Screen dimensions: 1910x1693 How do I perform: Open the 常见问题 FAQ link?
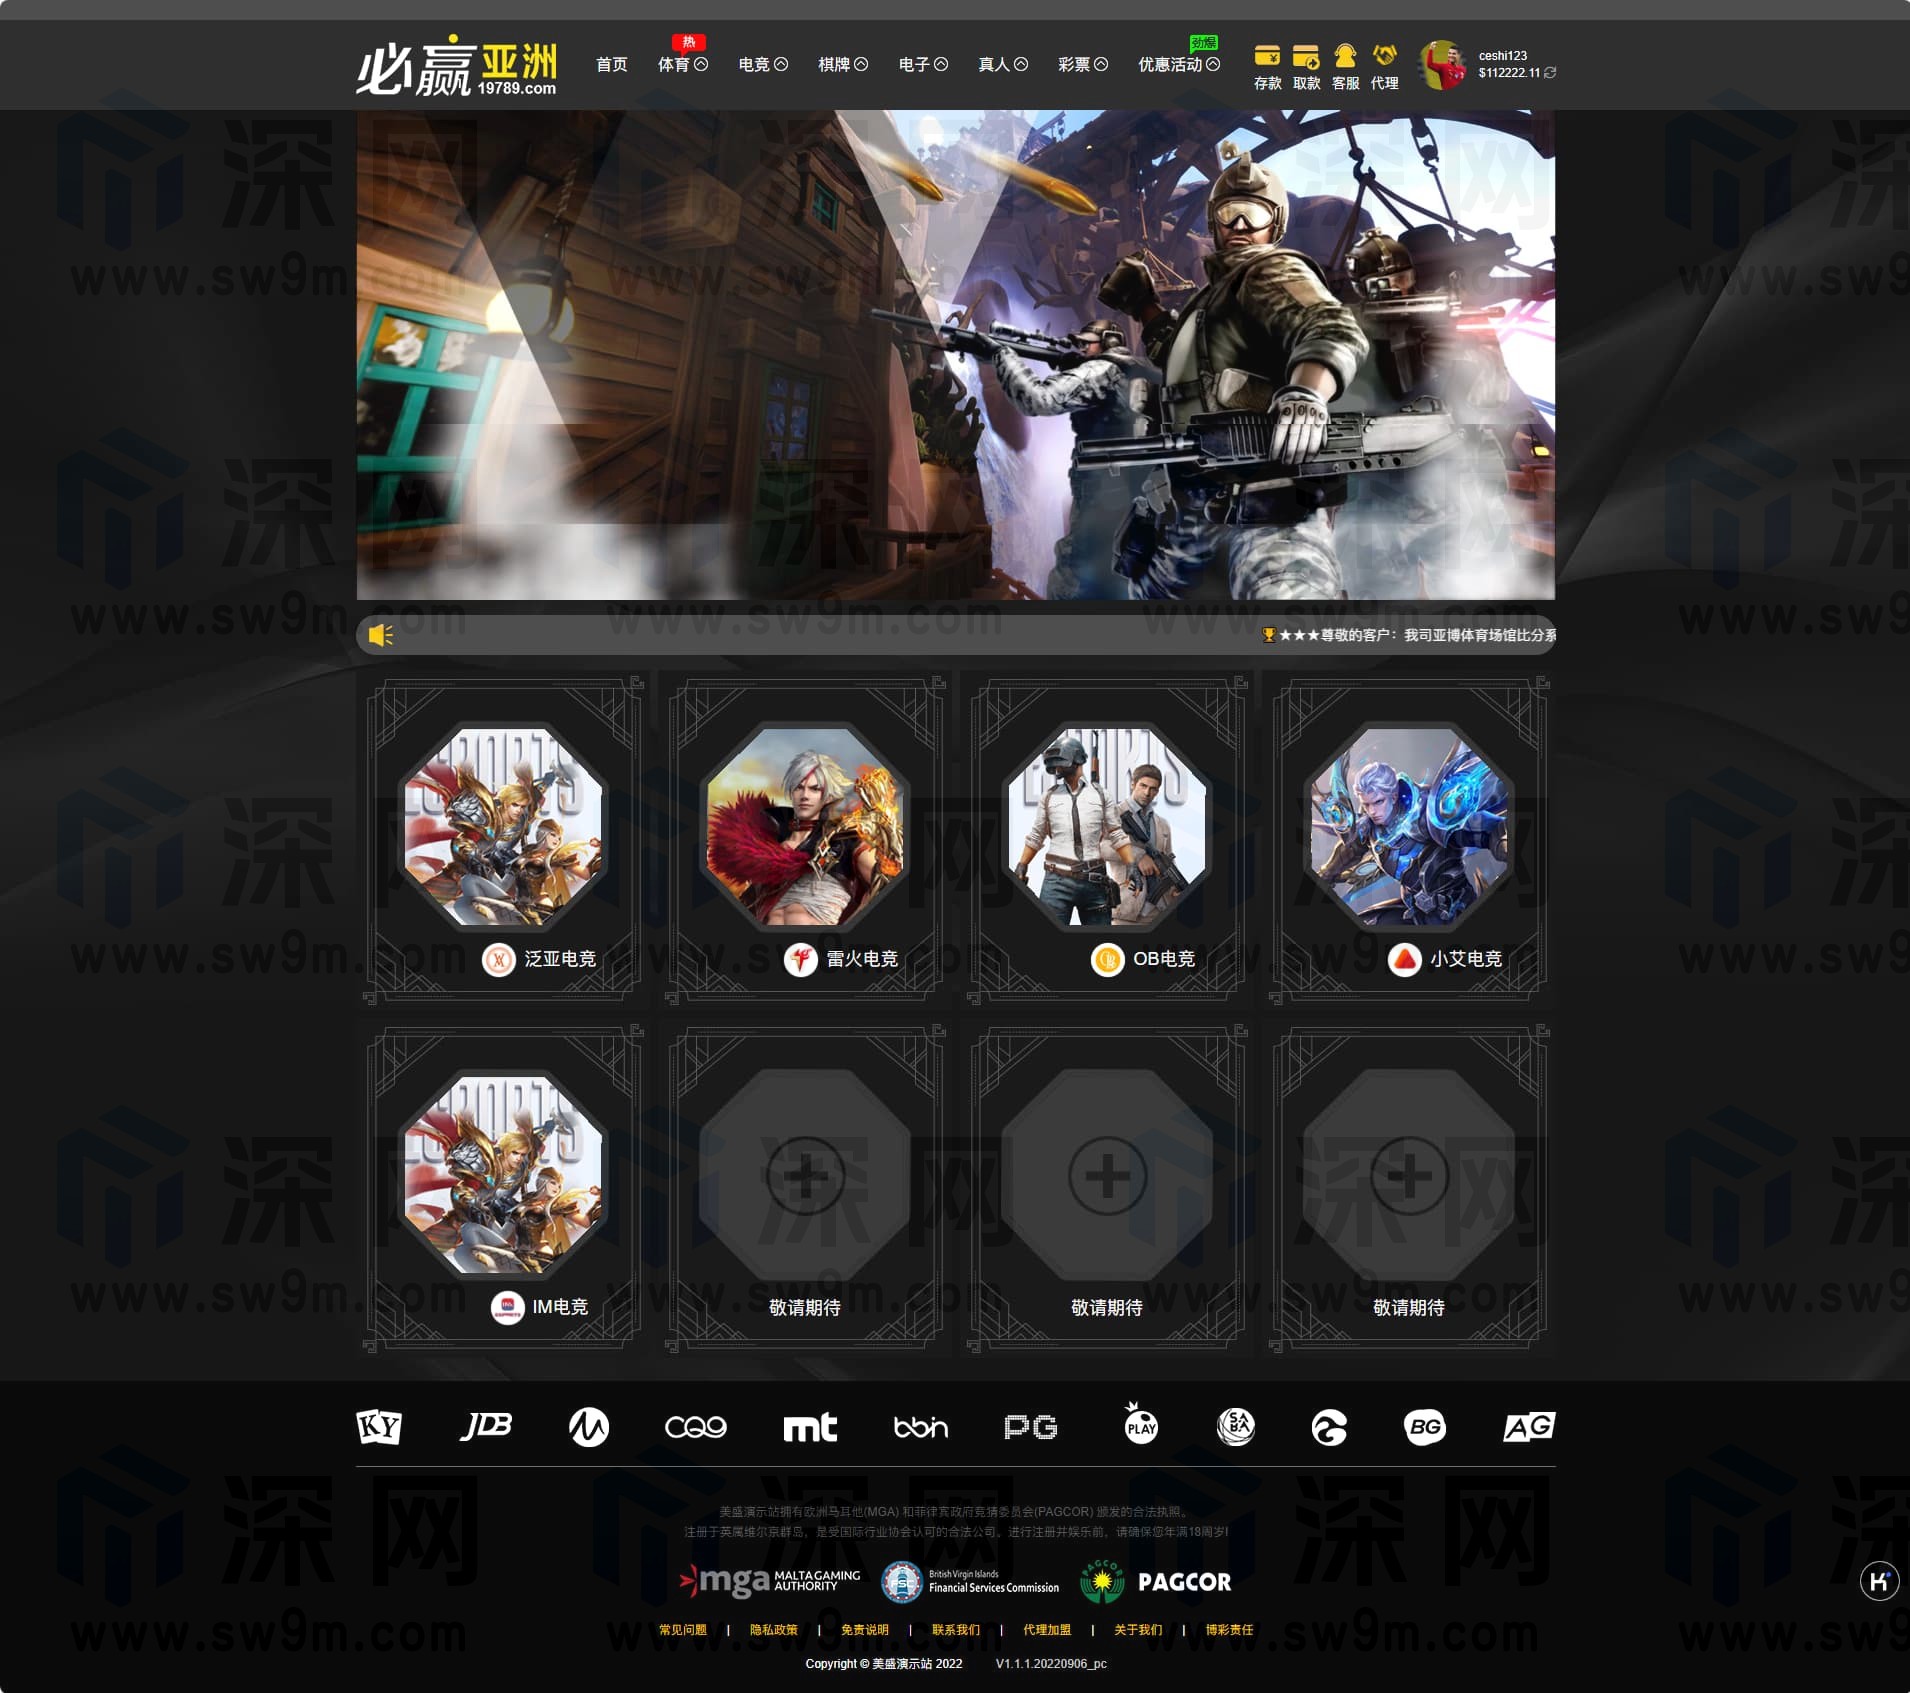pos(682,1630)
